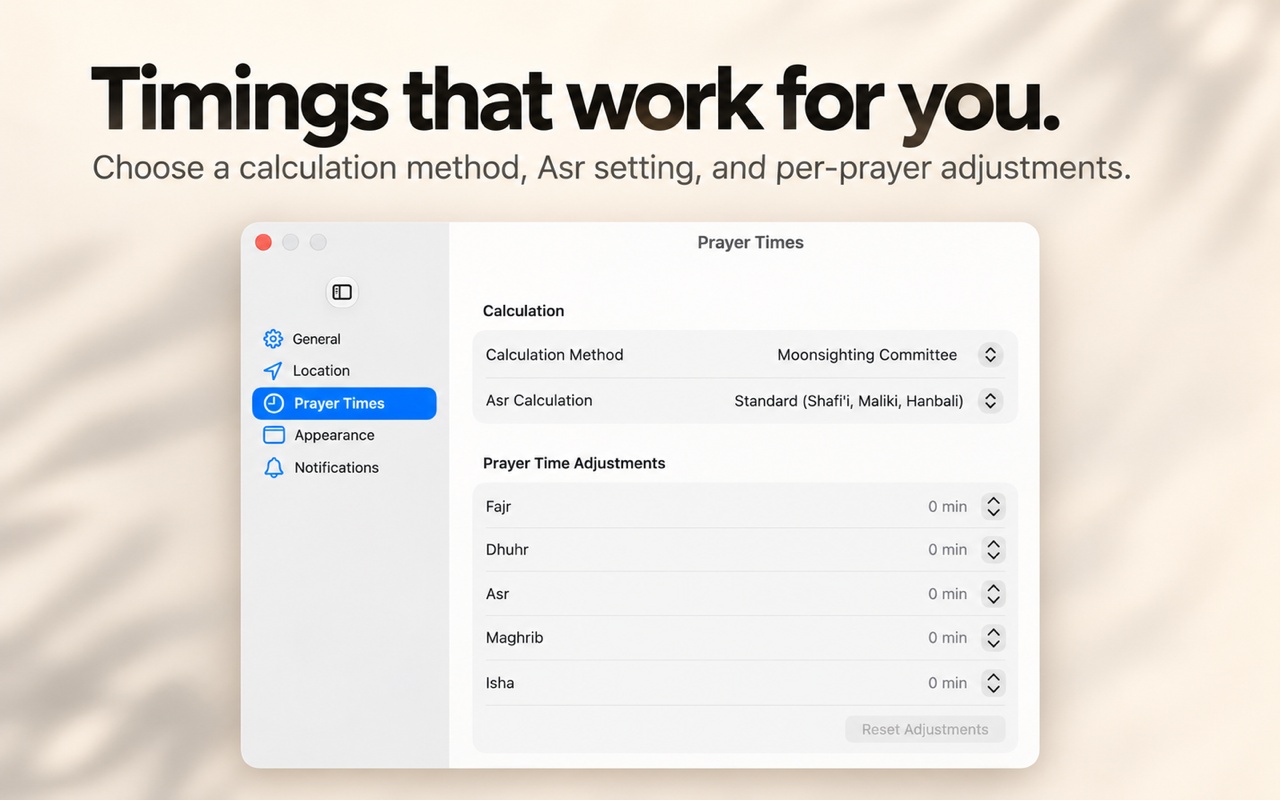Click the Standard (Shafi'i, Maliki, Hanbali) value
1280x800 pixels.
[849, 401]
